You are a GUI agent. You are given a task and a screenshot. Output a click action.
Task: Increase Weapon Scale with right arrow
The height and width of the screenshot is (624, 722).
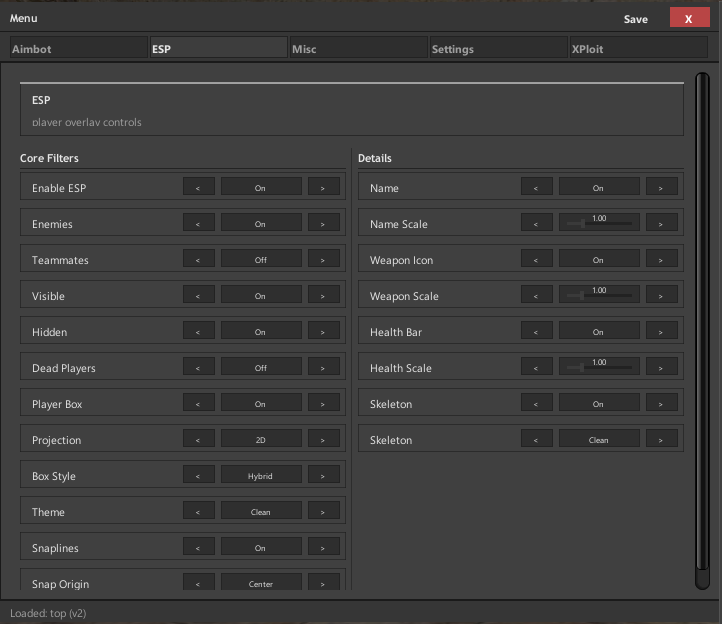click(x=662, y=294)
